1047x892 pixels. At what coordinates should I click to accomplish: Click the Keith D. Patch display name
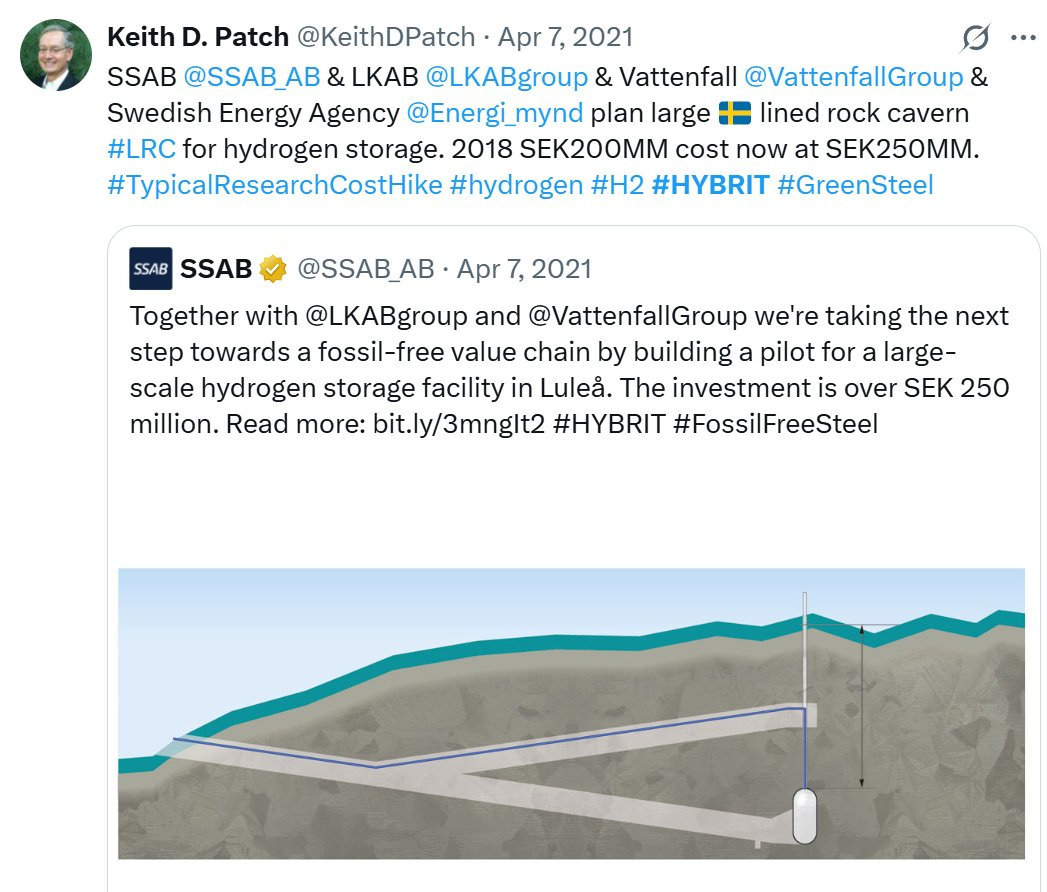coord(198,37)
